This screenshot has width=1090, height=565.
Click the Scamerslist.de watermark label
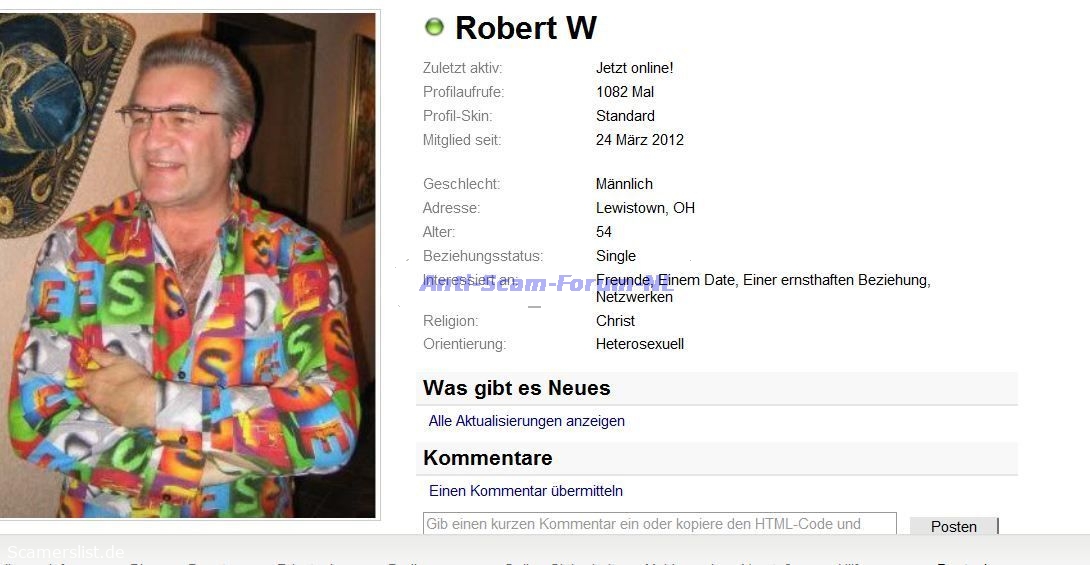point(65,552)
